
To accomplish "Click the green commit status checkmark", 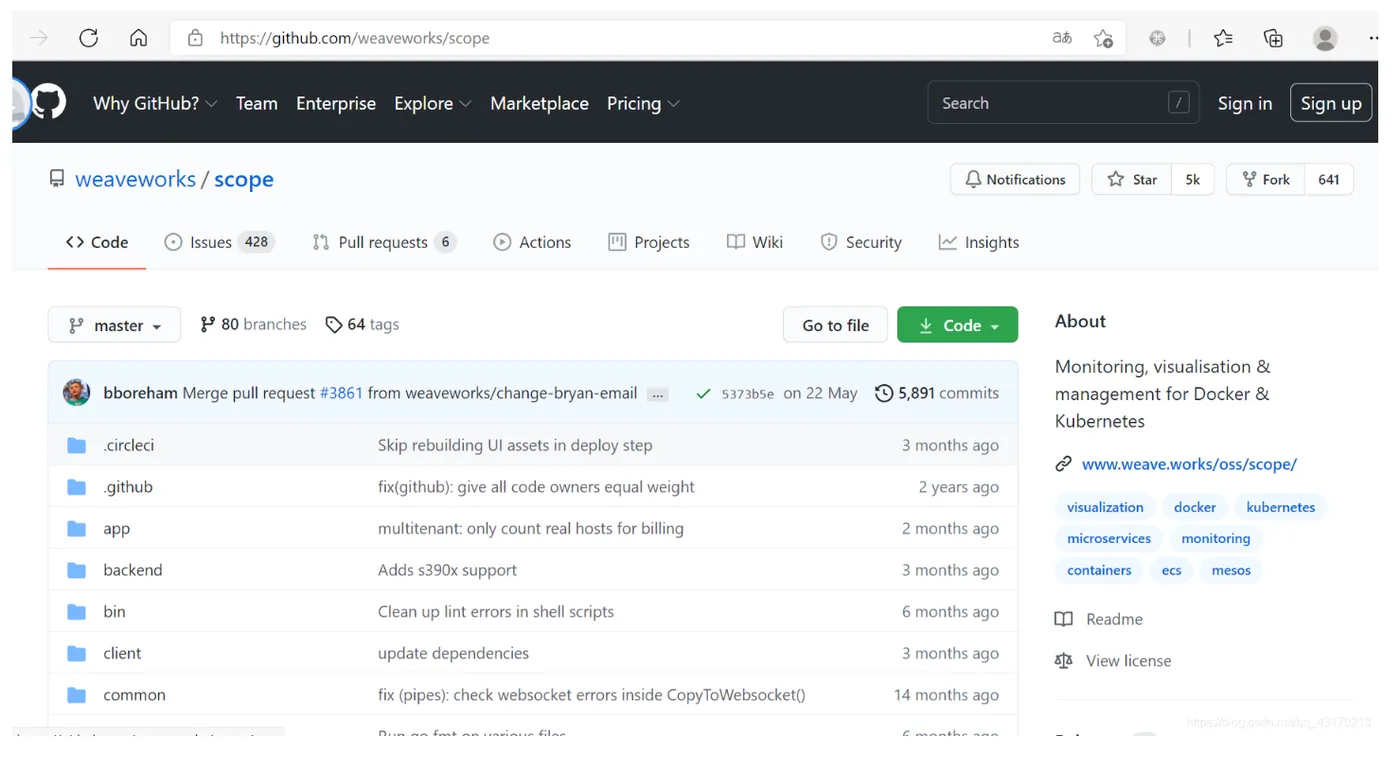I will (703, 394).
